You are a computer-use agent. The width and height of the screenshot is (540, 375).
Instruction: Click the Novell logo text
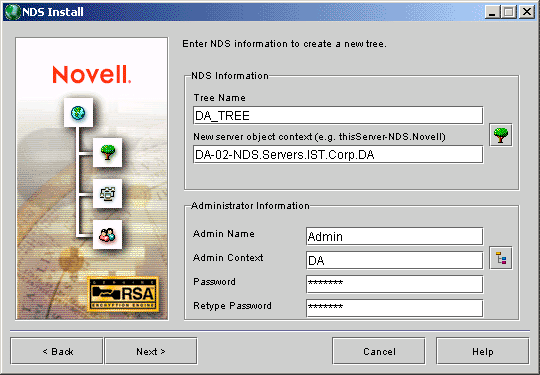coord(92,74)
